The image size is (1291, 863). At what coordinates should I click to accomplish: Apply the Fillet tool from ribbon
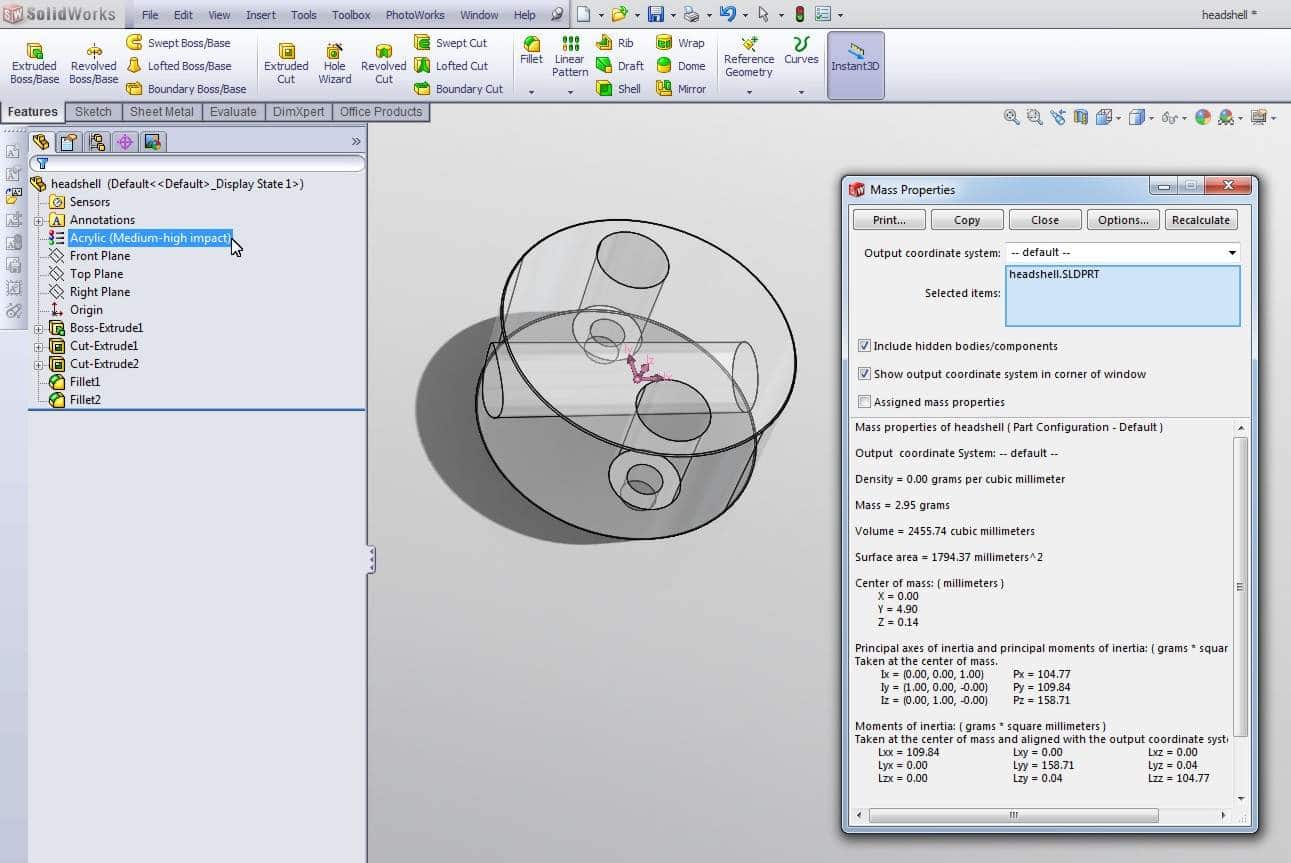pyautogui.click(x=532, y=50)
